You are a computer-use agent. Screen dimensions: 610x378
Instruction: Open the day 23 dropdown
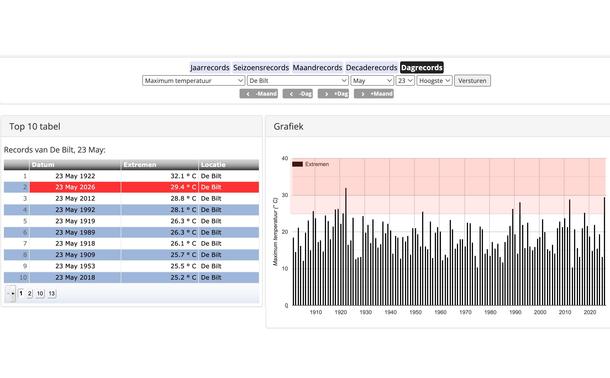pos(405,80)
